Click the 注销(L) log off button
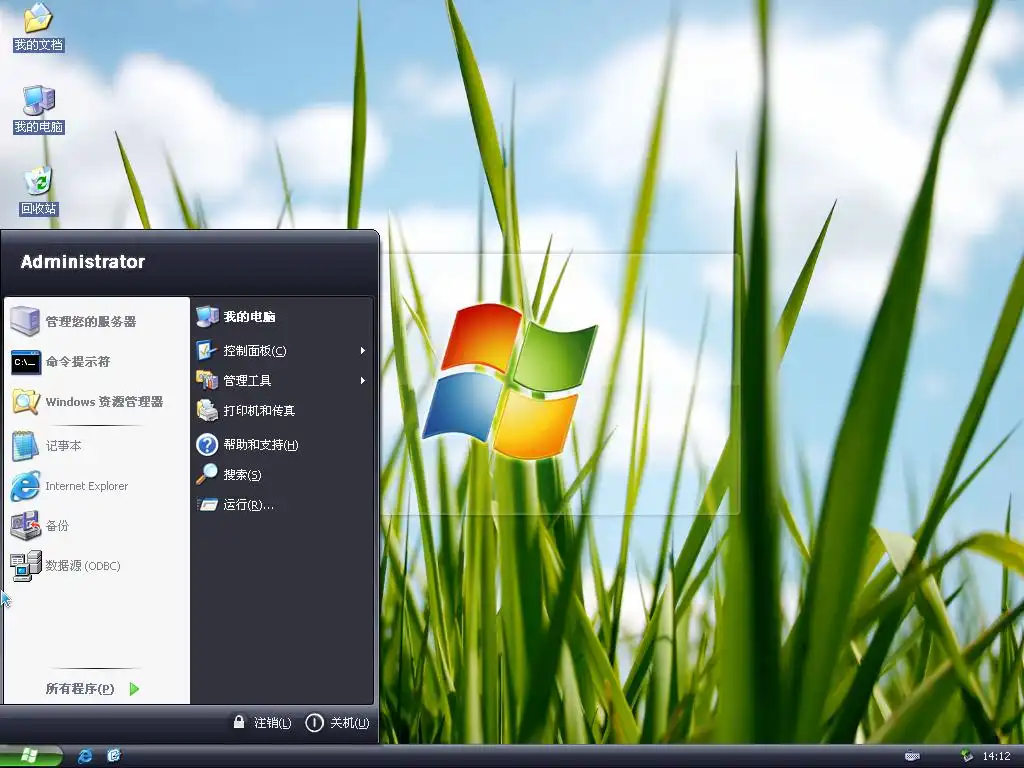Viewport: 1024px width, 768px height. click(263, 722)
